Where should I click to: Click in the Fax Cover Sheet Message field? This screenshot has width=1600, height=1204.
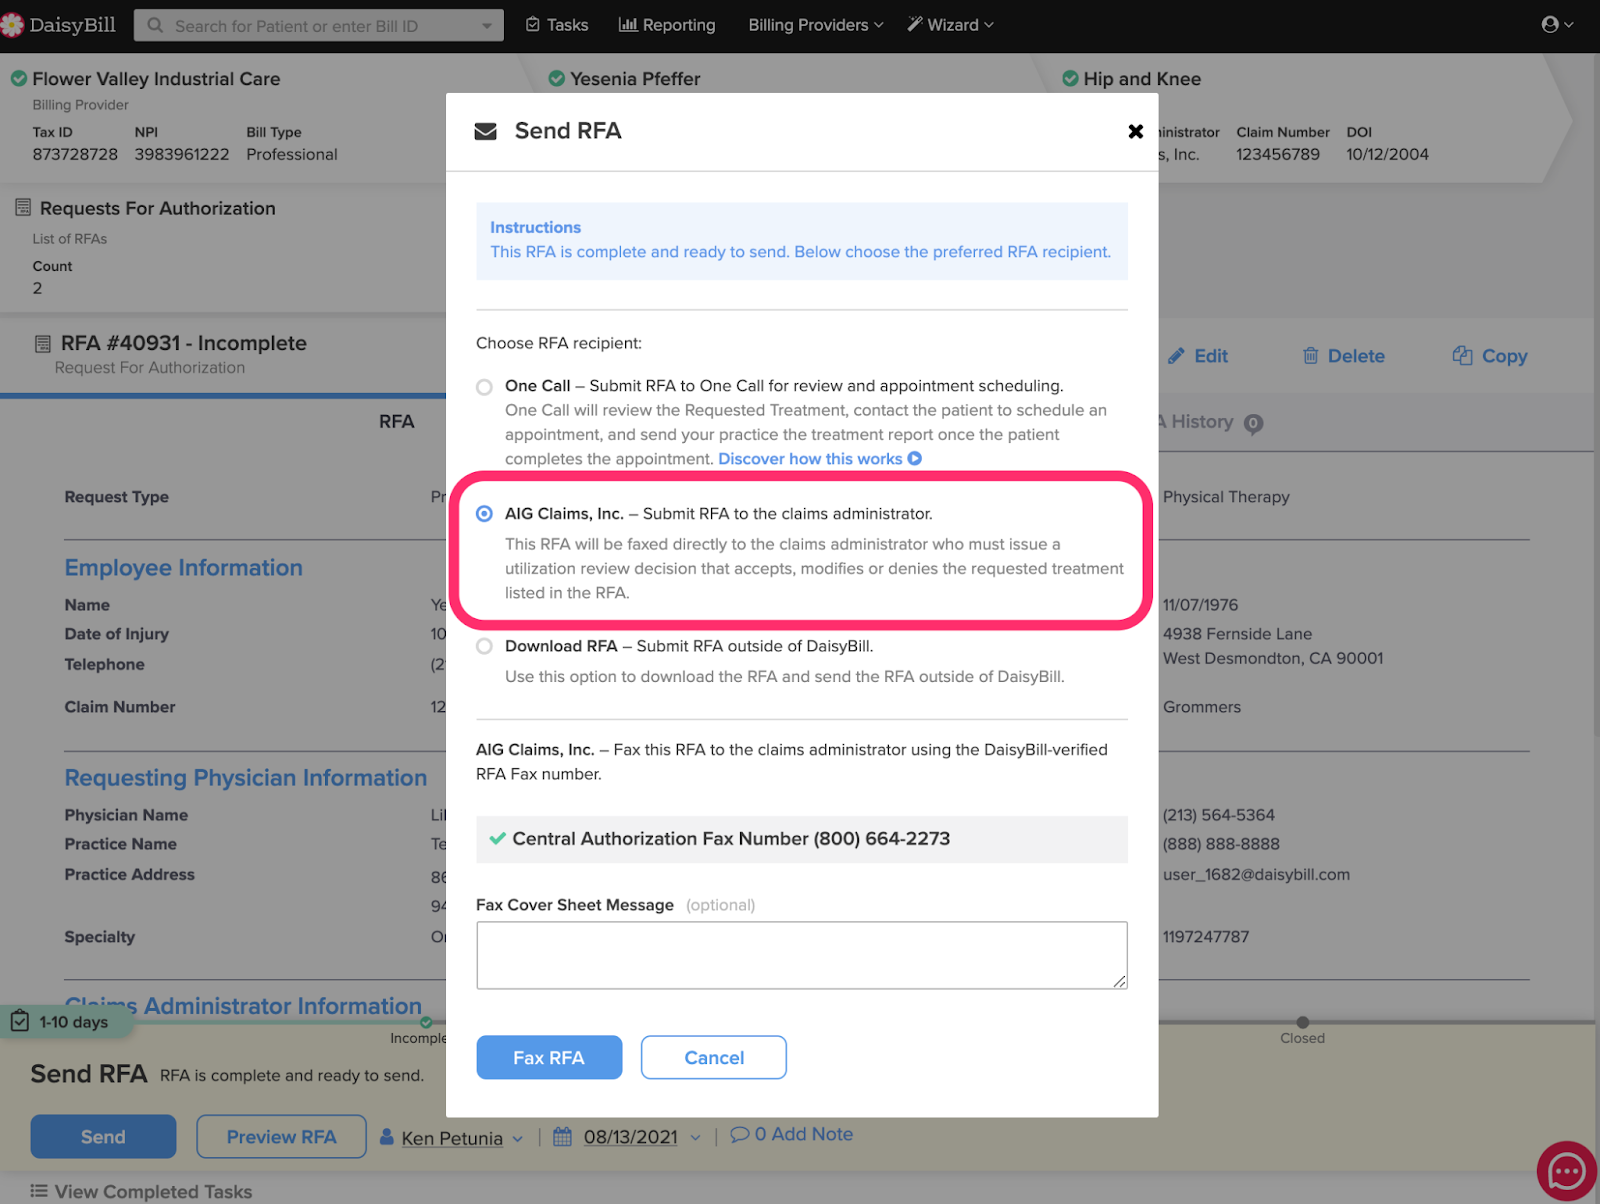tap(802, 955)
